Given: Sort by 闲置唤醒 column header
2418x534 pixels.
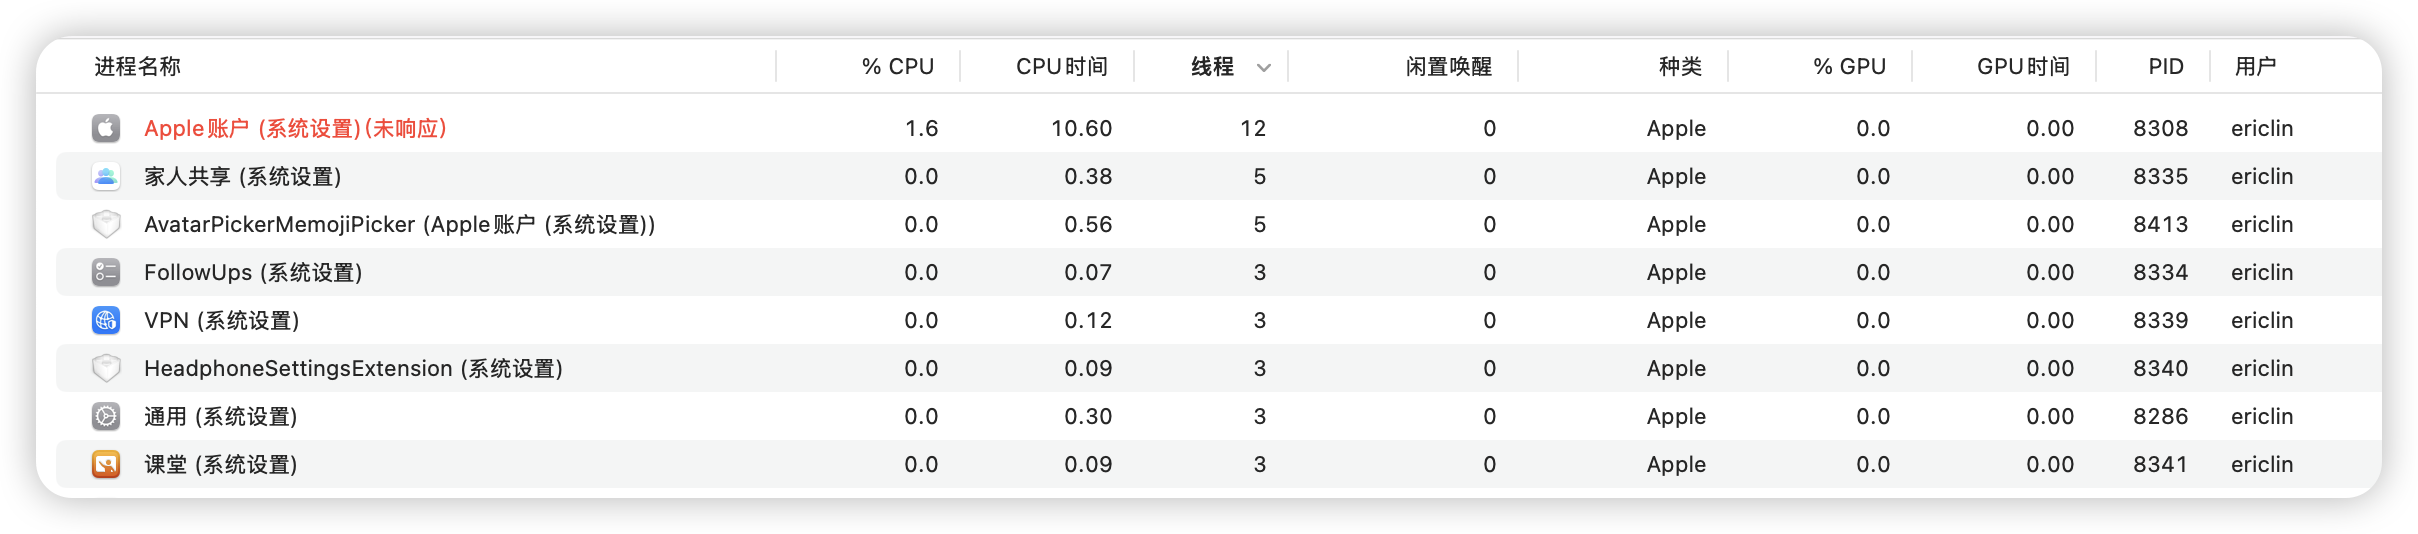Looking at the screenshot, I should (1448, 67).
